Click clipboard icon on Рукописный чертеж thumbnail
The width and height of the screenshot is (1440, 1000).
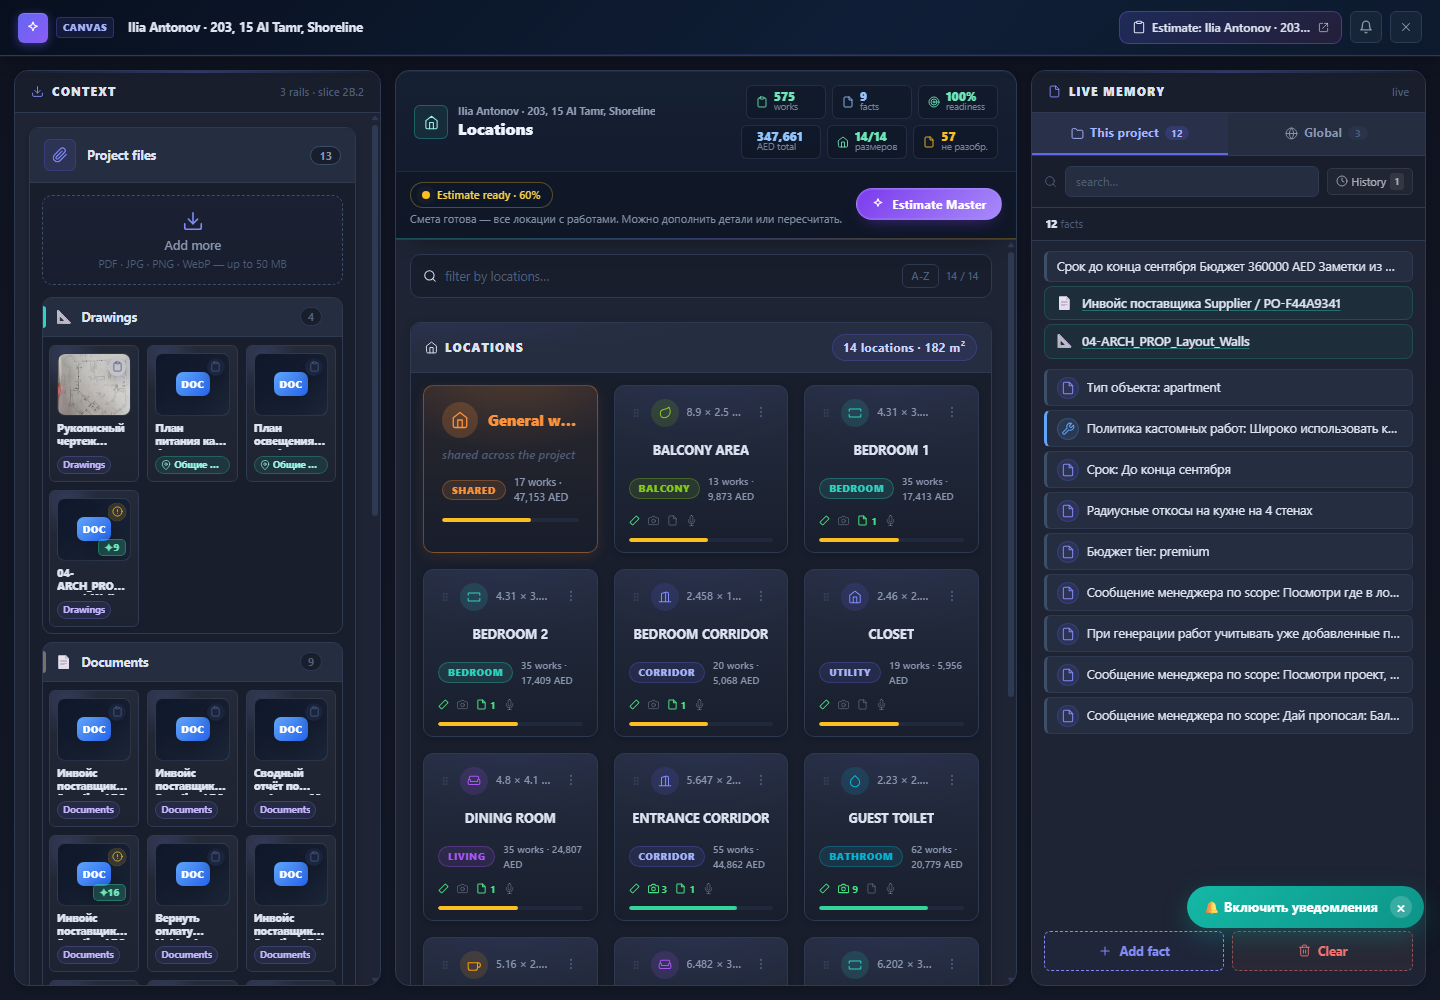click(x=117, y=367)
